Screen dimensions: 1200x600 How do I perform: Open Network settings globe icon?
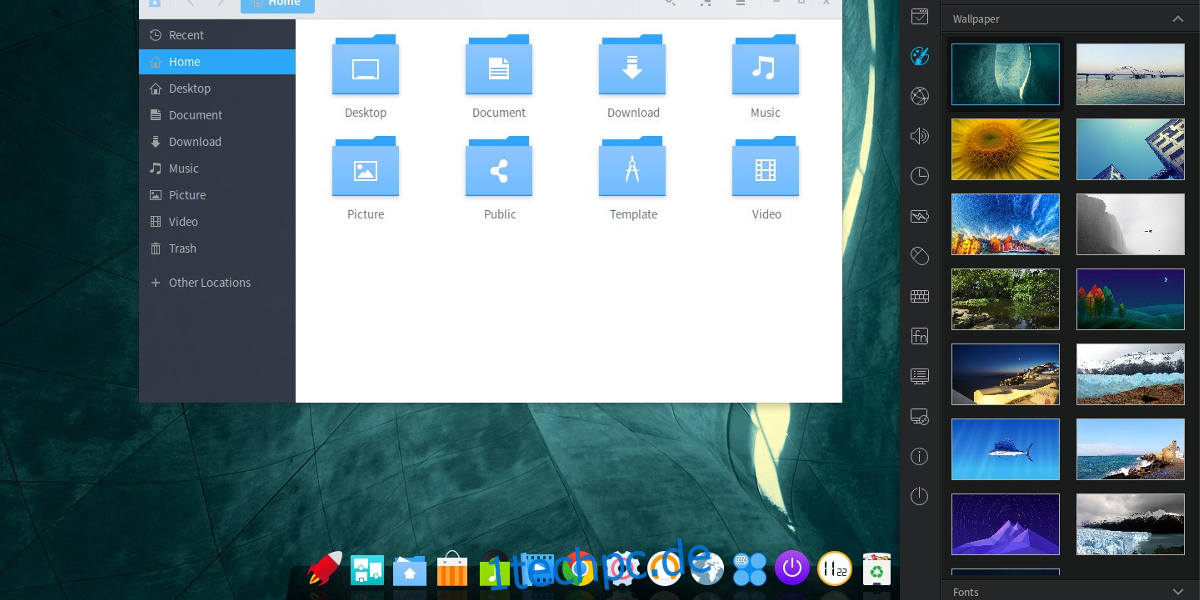(x=920, y=96)
